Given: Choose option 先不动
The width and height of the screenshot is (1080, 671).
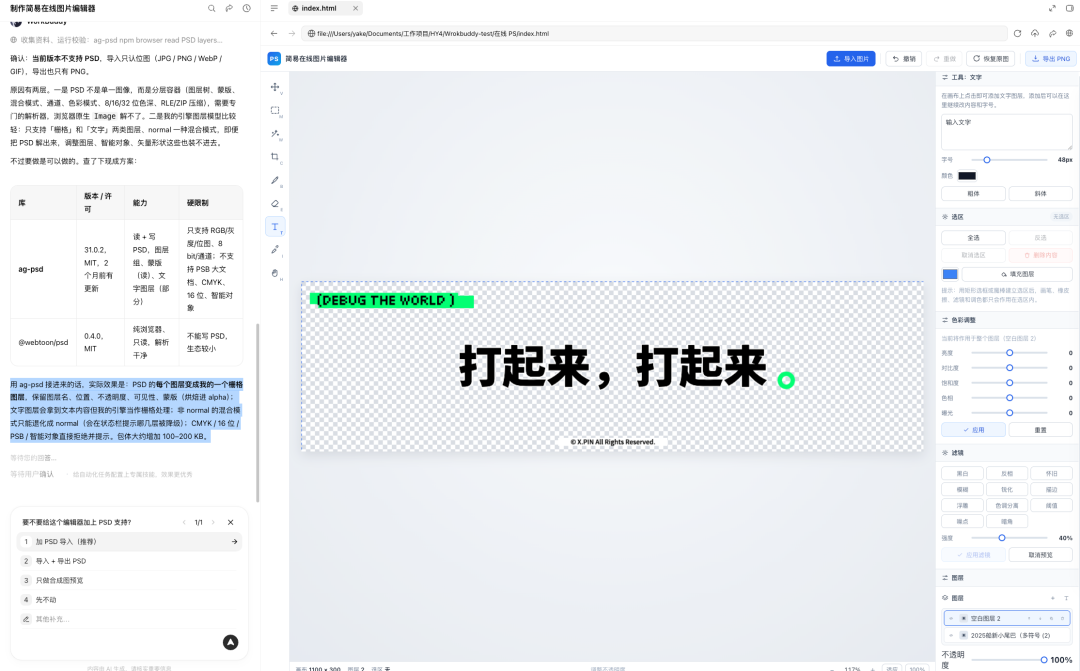Looking at the screenshot, I should point(129,599).
